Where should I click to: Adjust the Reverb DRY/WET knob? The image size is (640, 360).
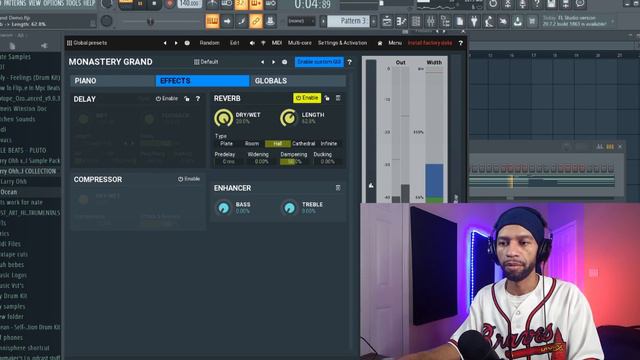click(223, 118)
